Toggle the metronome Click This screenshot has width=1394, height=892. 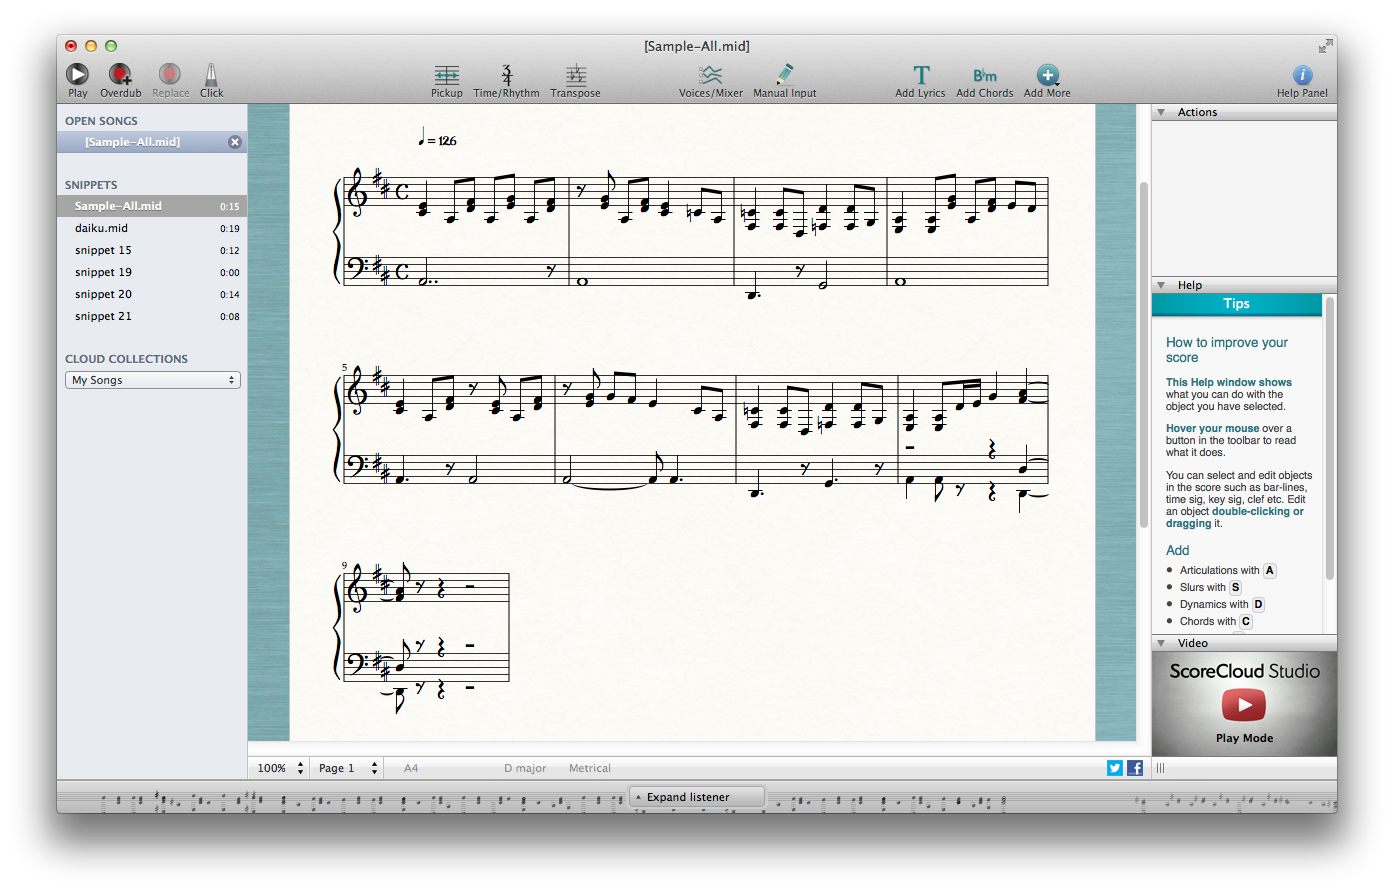click(x=211, y=75)
